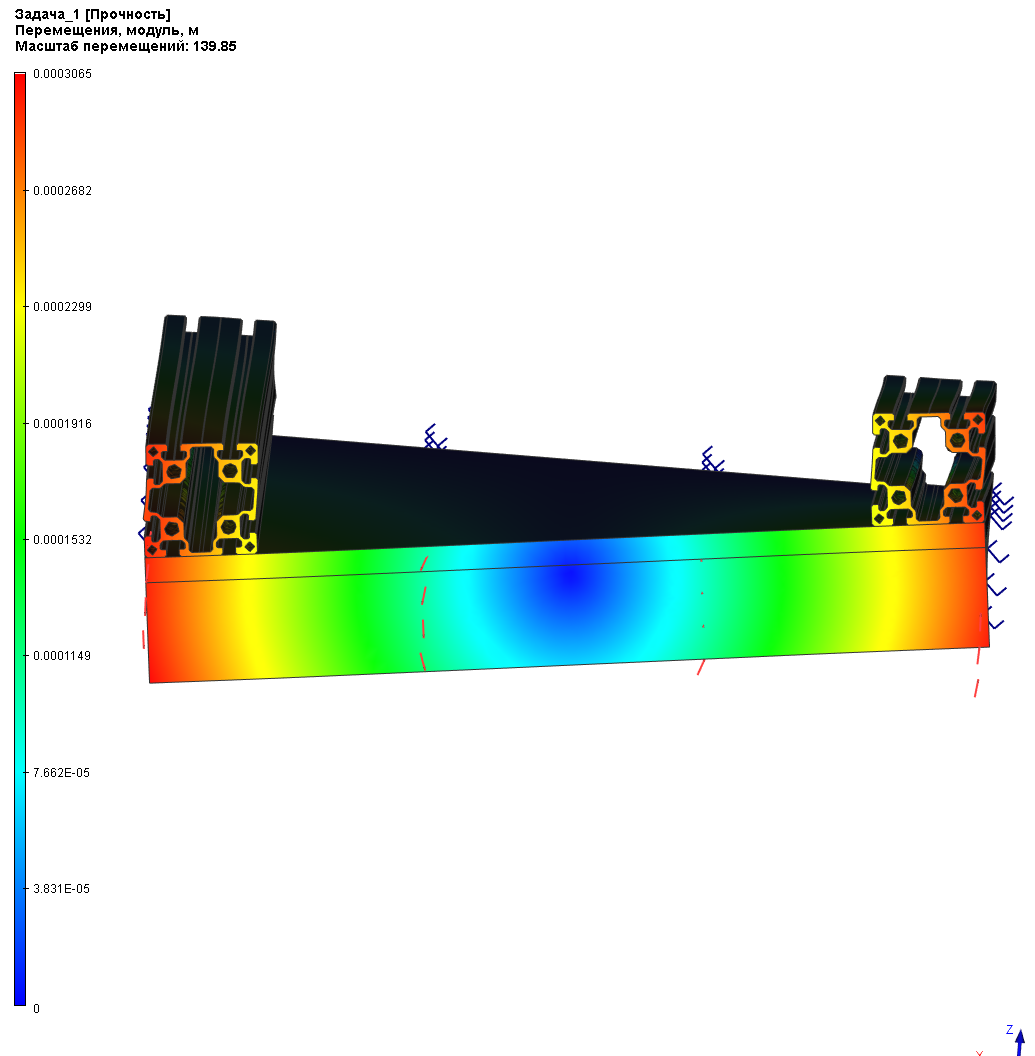This screenshot has width=1035, height=1056.
Task: Click the blue fixation symbol at top-right center
Action: coord(712,459)
